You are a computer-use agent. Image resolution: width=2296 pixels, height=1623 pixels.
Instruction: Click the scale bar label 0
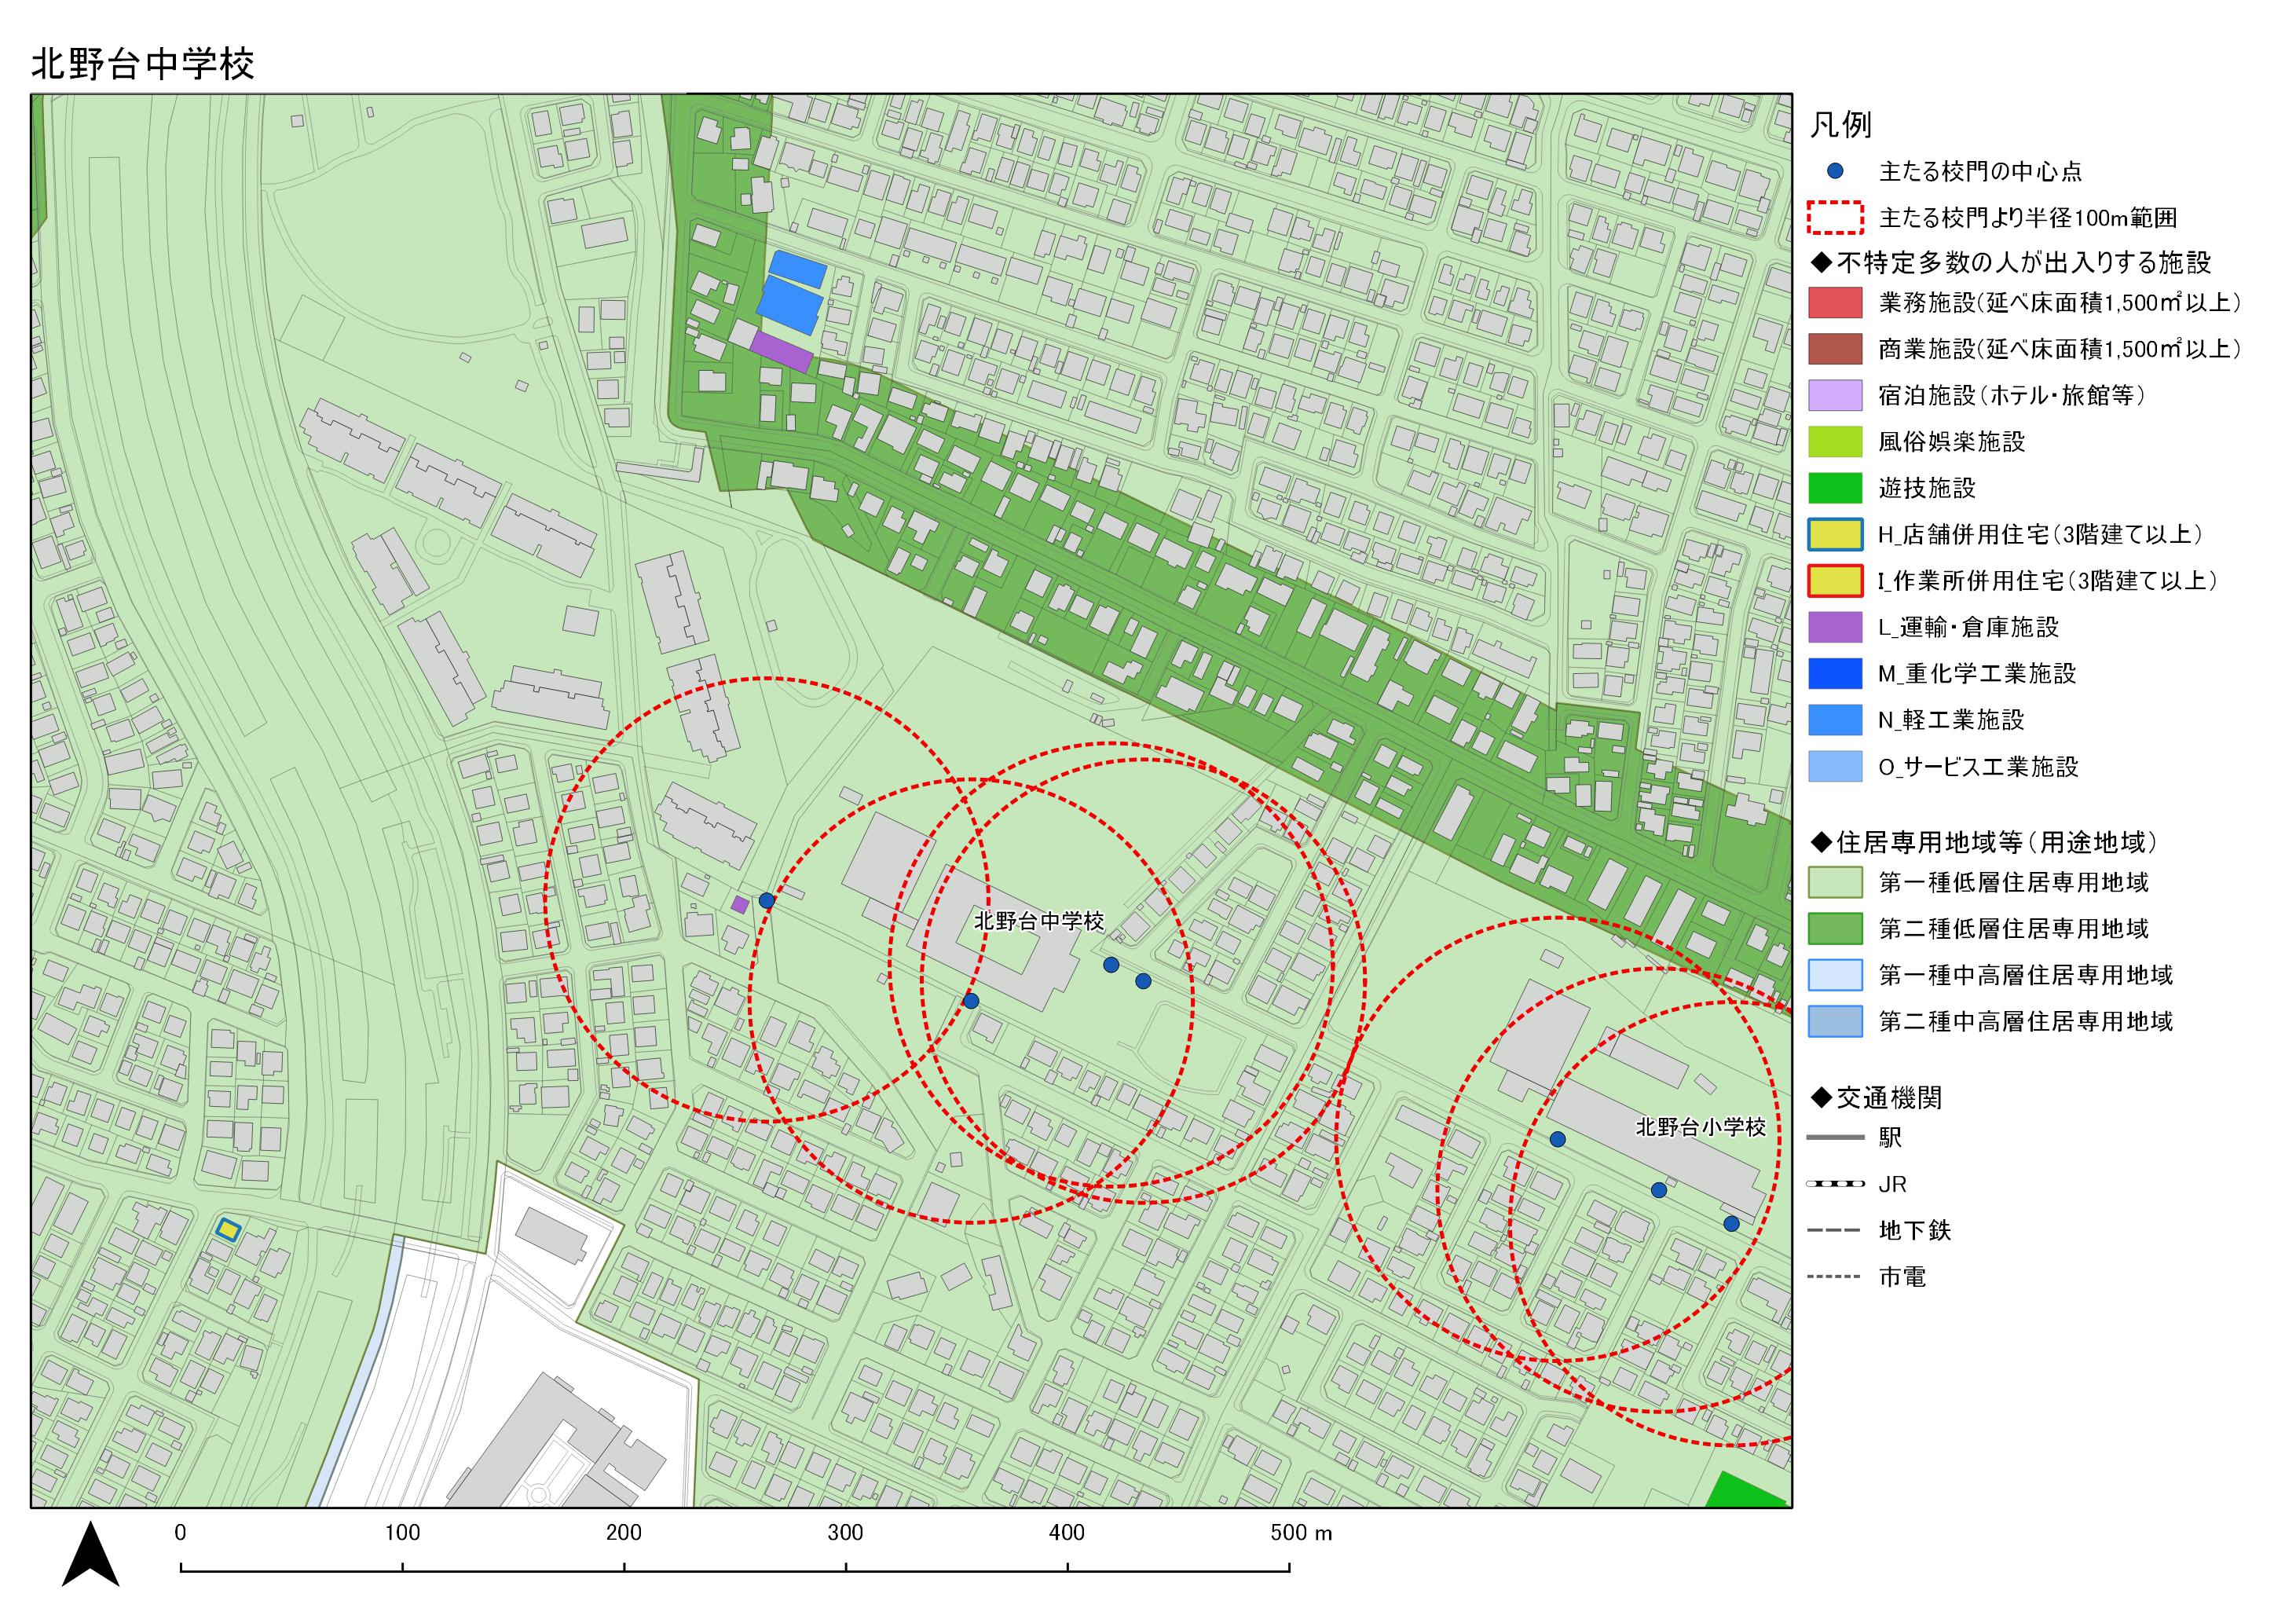tap(180, 1532)
